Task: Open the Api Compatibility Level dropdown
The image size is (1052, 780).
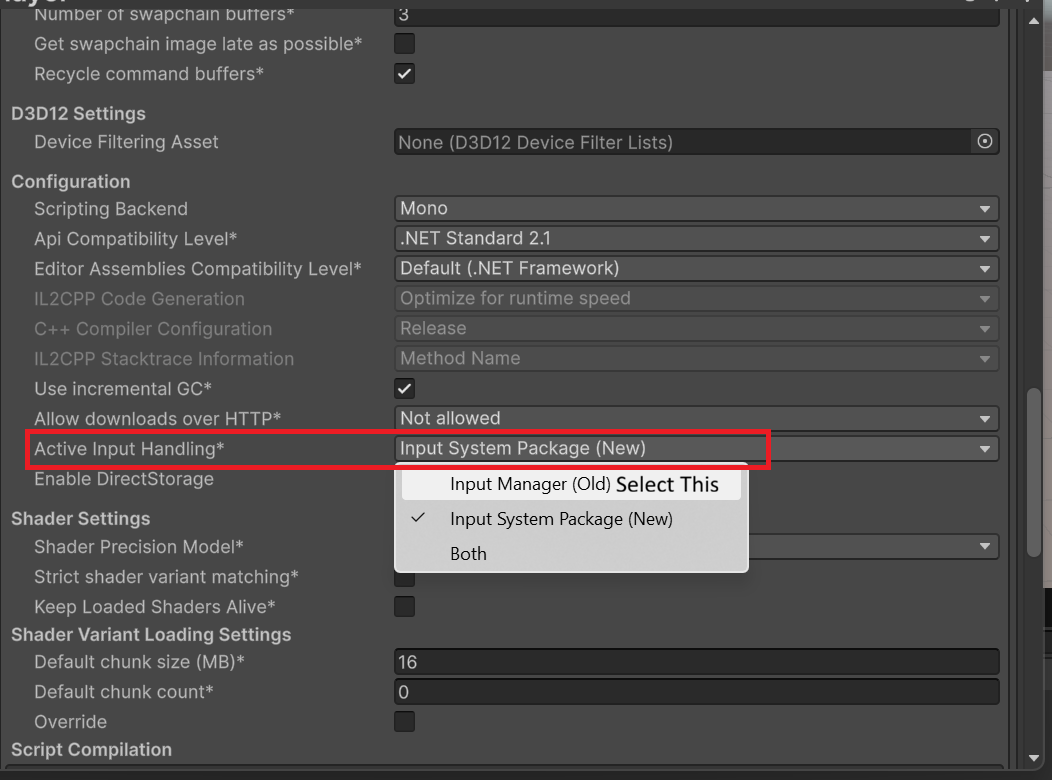Action: click(697, 238)
